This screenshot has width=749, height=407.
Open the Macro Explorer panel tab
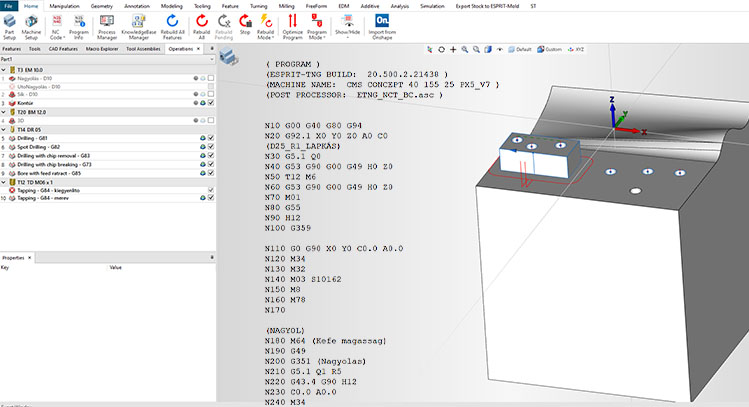pos(102,49)
